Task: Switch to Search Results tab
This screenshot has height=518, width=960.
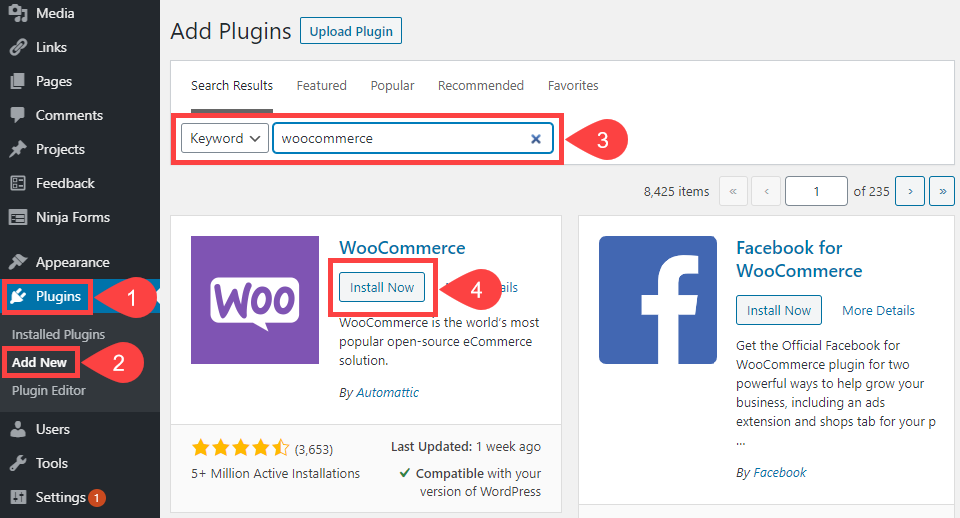Action: point(231,86)
